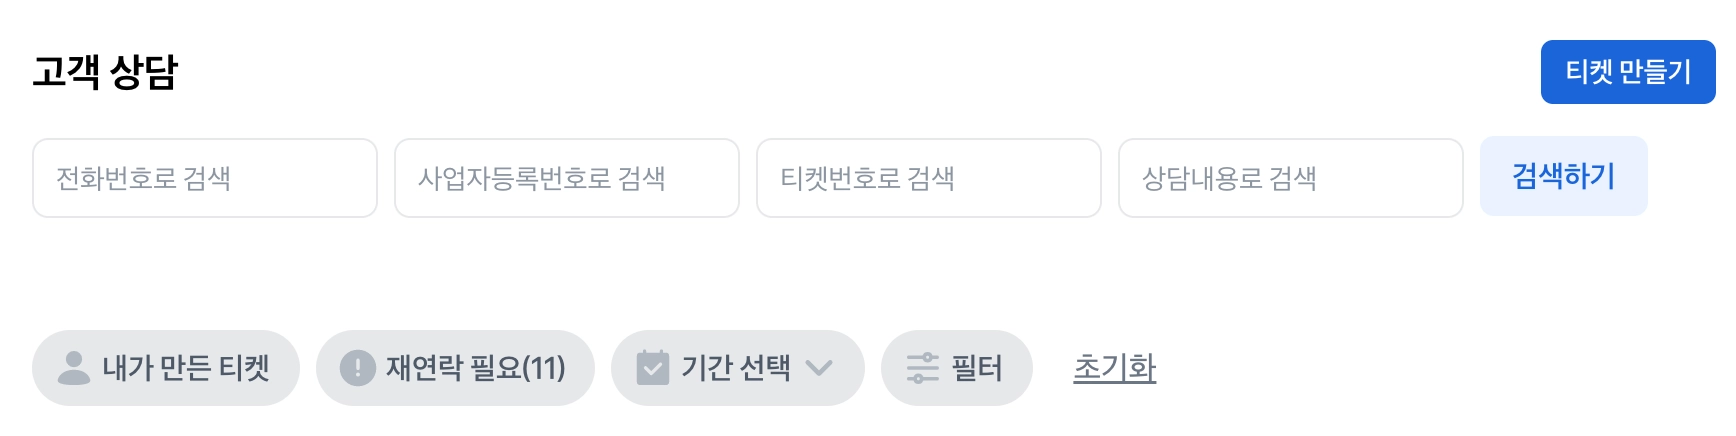1736x436 pixels.
Task: Select the (11) count on 재연락 필요
Action: (x=545, y=368)
